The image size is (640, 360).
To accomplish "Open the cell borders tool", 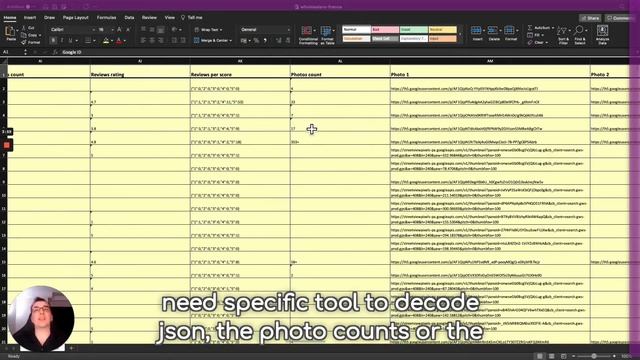I will tap(88, 40).
